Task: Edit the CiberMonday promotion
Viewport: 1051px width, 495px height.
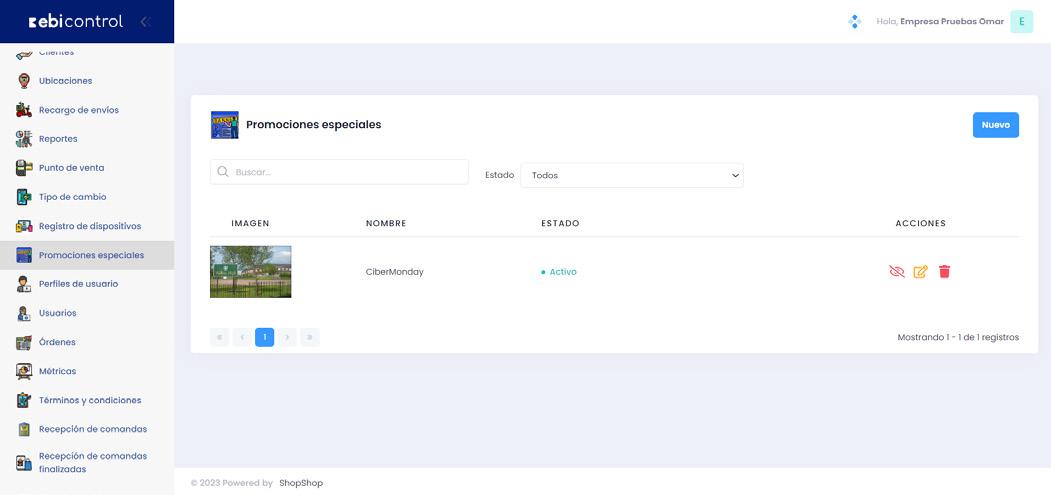Action: (920, 272)
